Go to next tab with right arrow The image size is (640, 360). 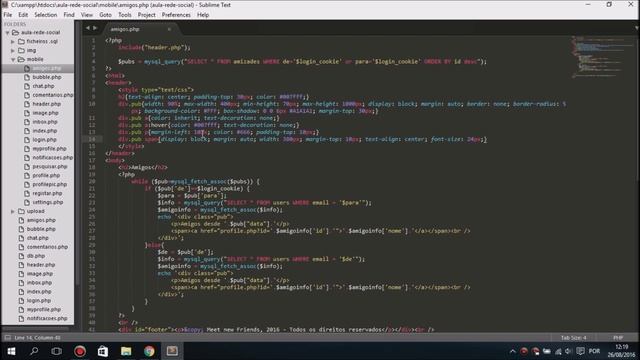95,28
